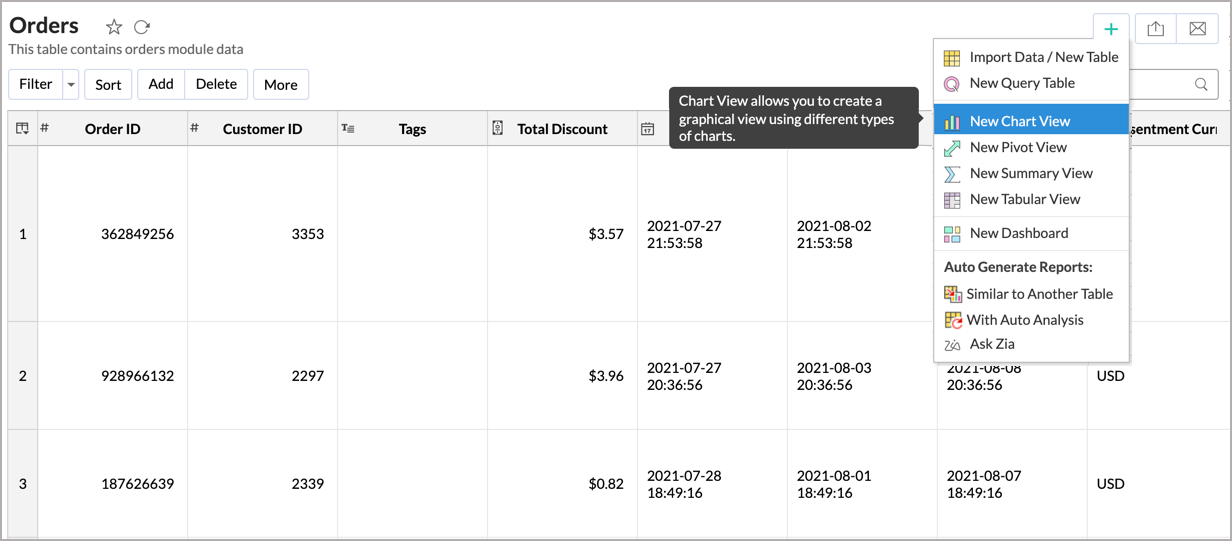The height and width of the screenshot is (541, 1232).
Task: Click Import Data / New Table option
Action: [x=1043, y=58]
